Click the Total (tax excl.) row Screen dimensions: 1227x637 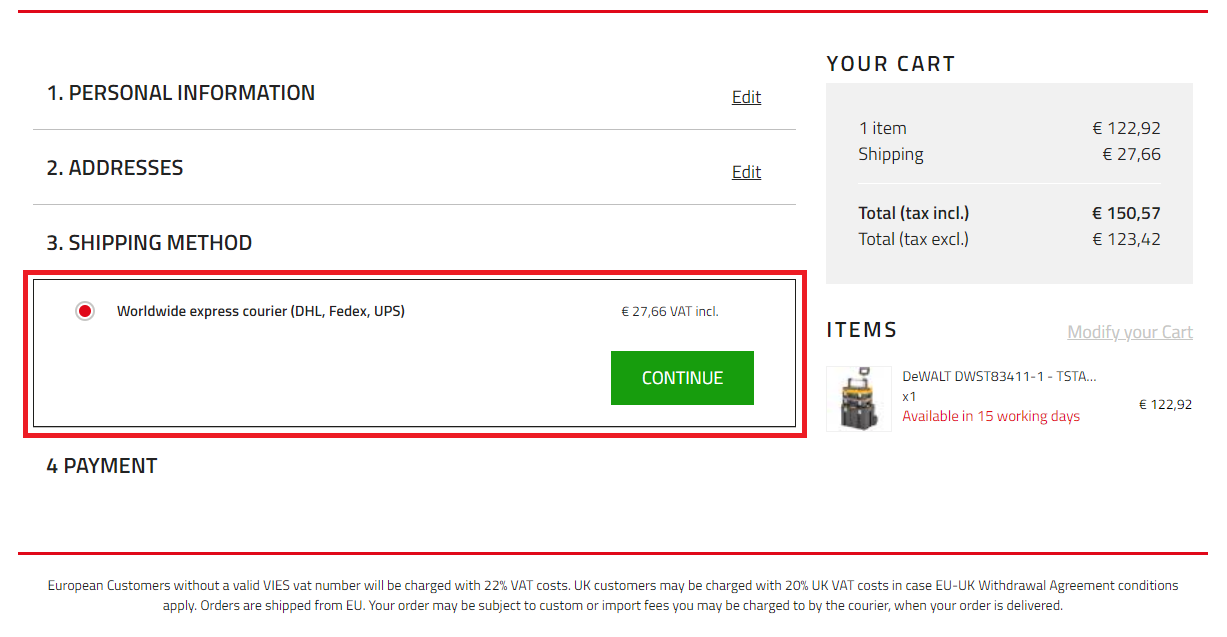pos(1009,239)
